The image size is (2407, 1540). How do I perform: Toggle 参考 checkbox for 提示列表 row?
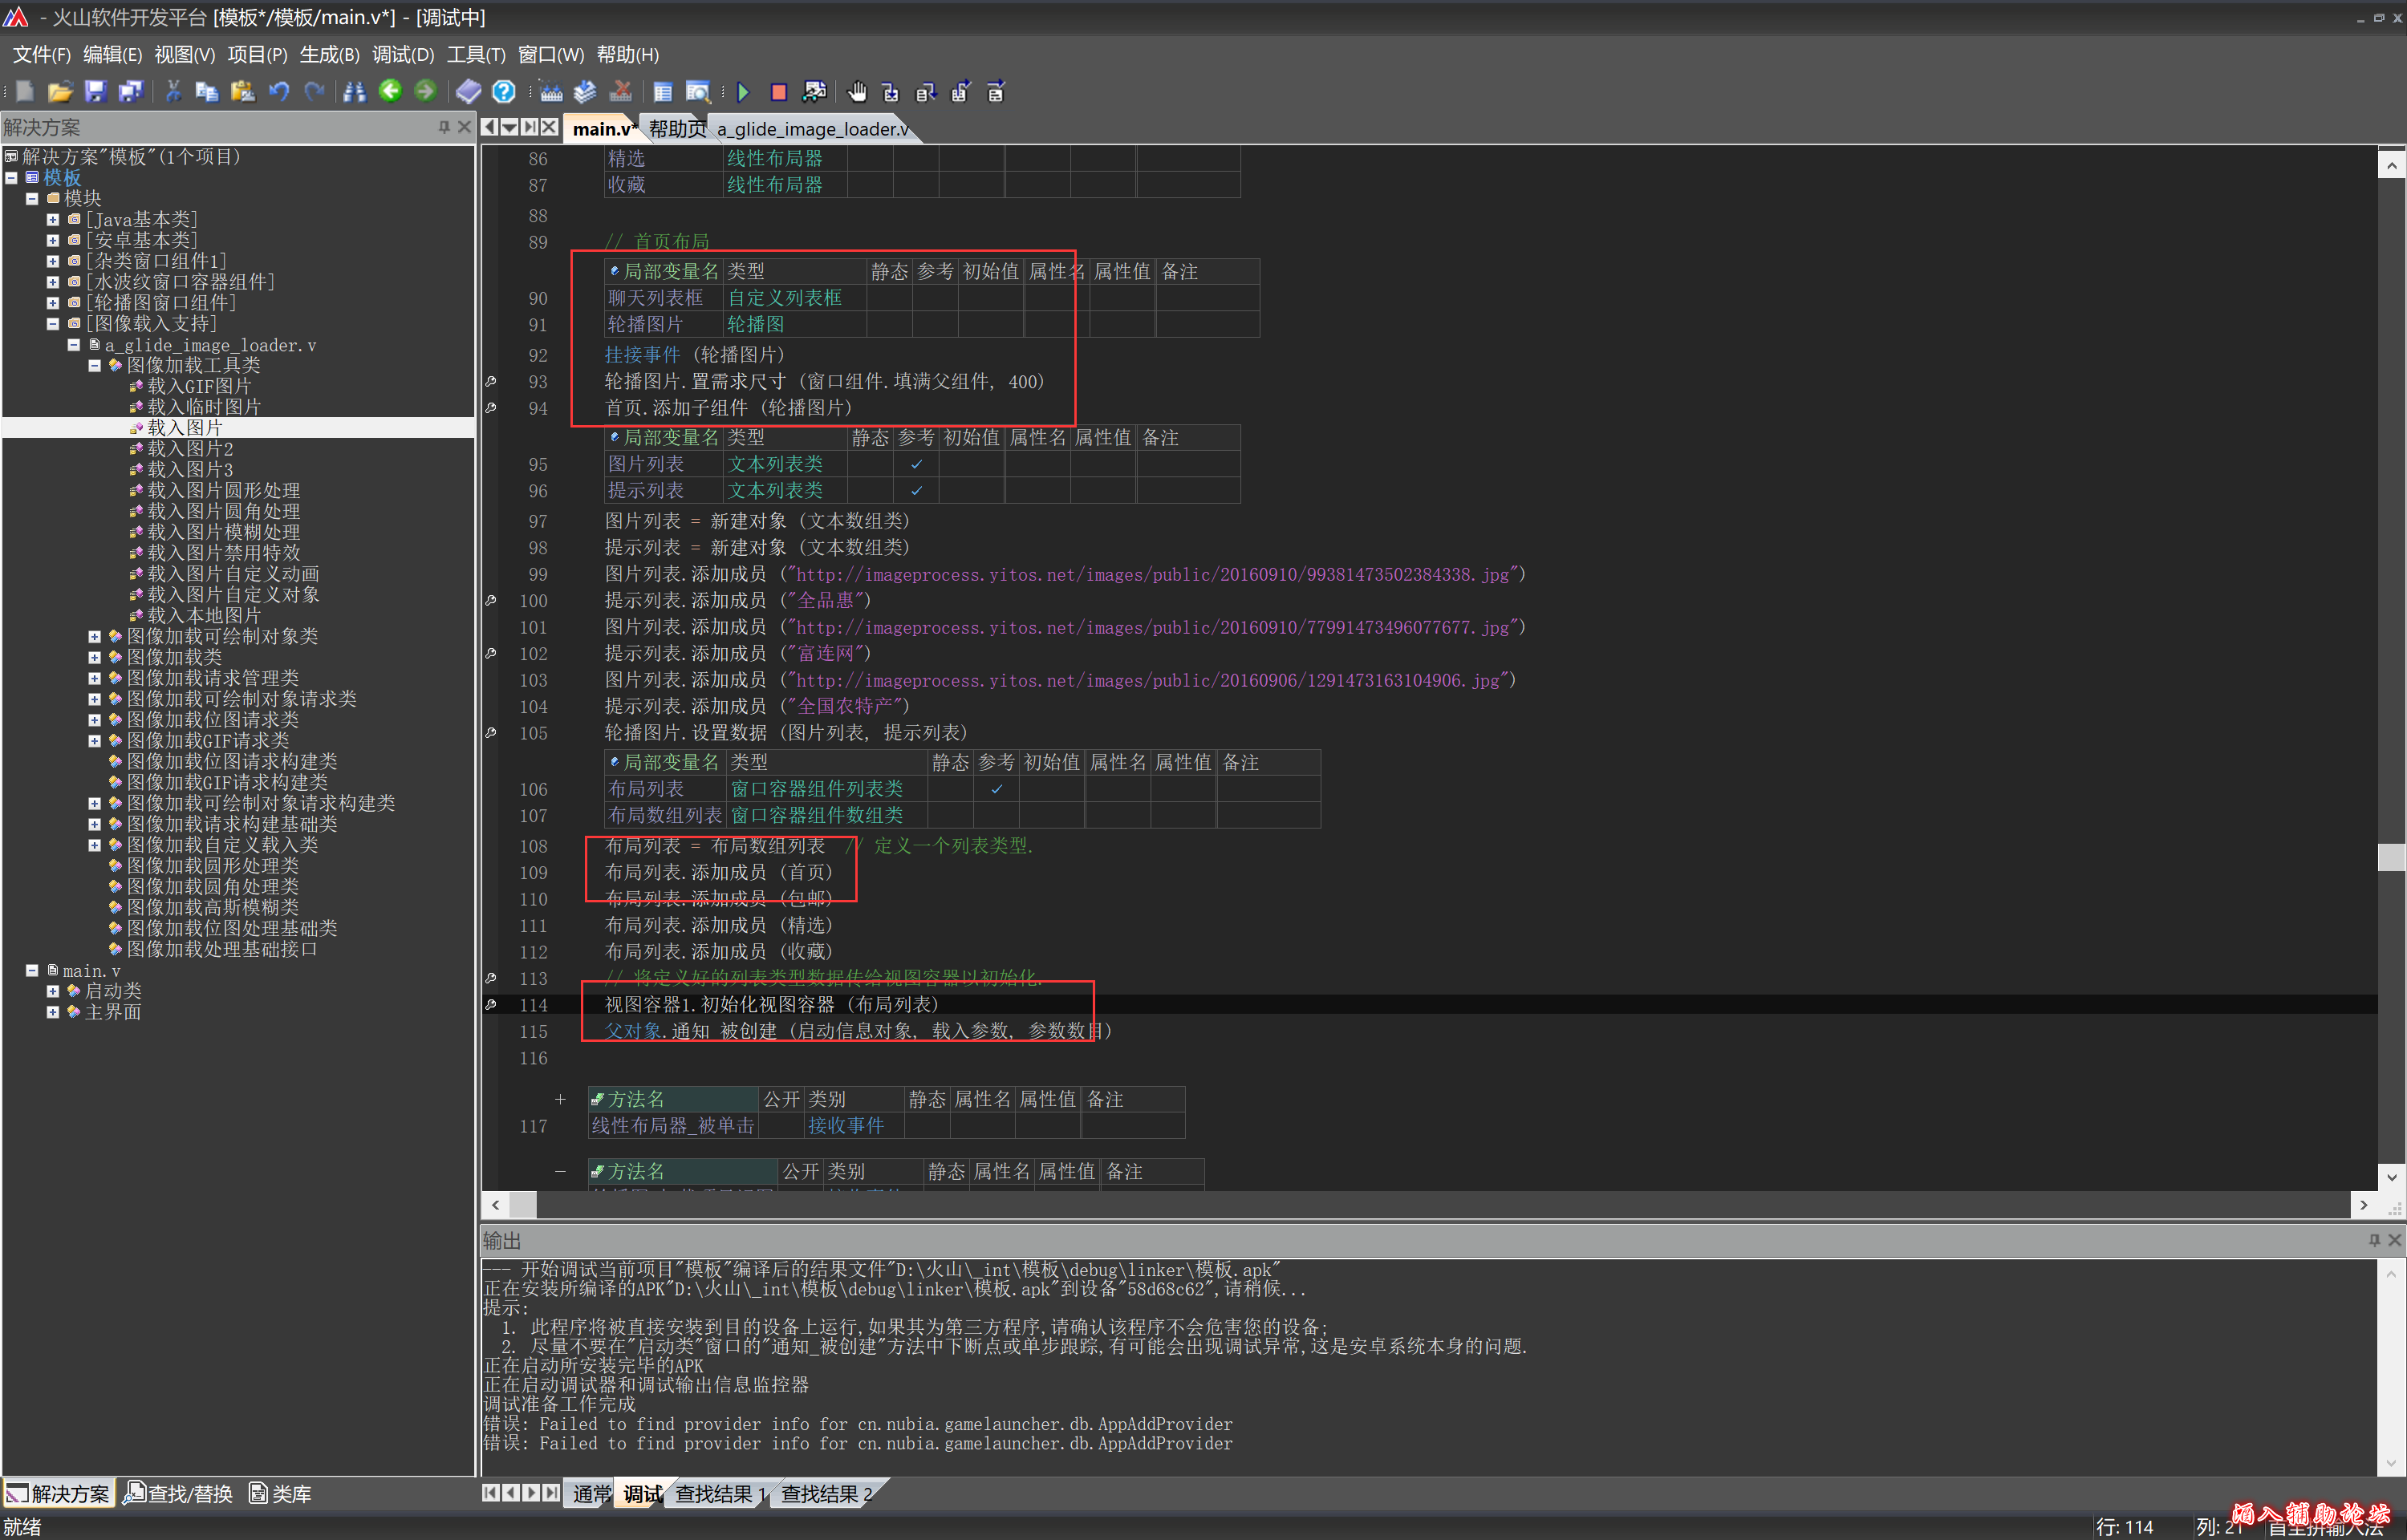click(x=917, y=491)
